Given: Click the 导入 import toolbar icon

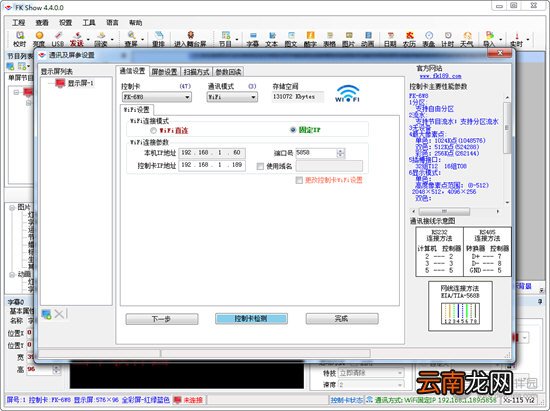Looking at the screenshot, I should click(489, 39).
